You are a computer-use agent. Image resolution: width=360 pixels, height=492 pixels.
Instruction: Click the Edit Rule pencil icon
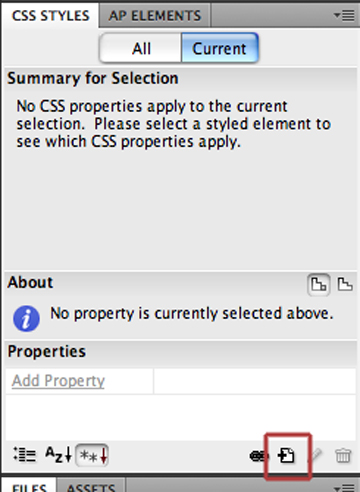(x=316, y=455)
